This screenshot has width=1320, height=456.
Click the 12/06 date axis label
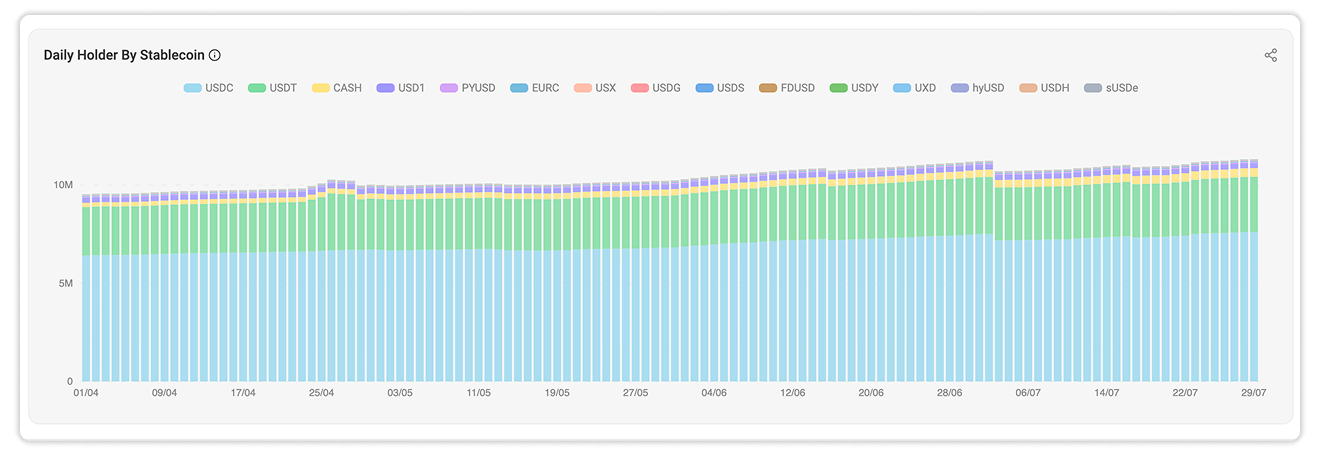click(793, 393)
